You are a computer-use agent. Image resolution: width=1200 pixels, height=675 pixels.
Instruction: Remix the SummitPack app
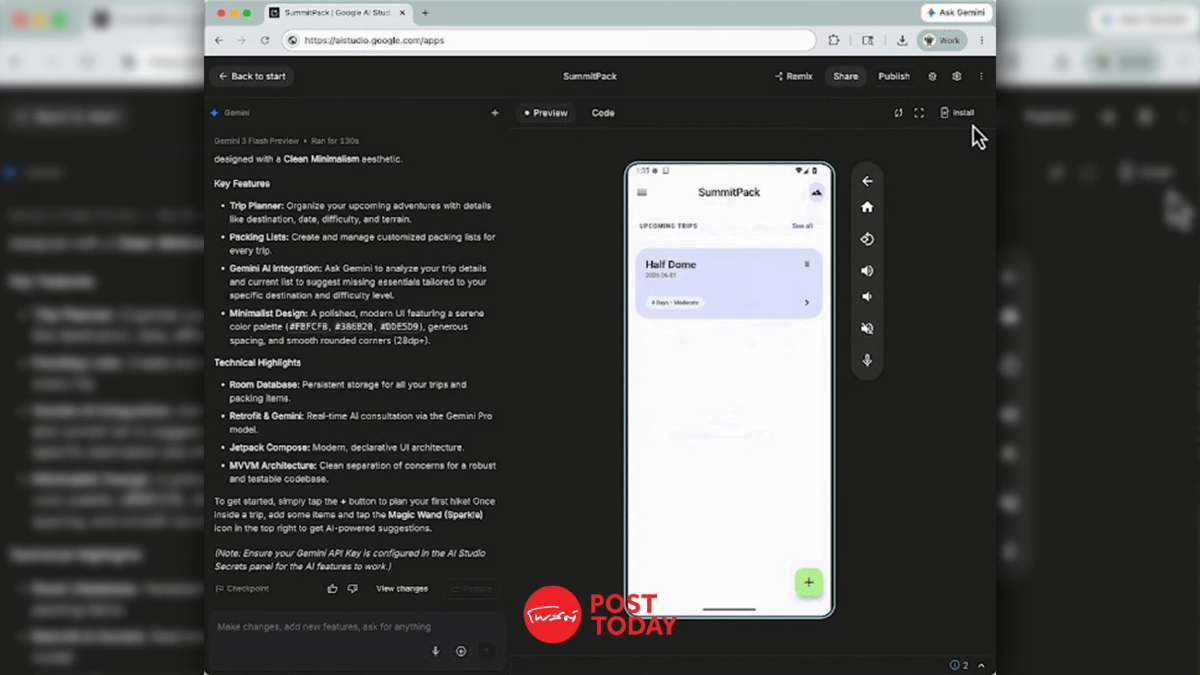tap(793, 76)
